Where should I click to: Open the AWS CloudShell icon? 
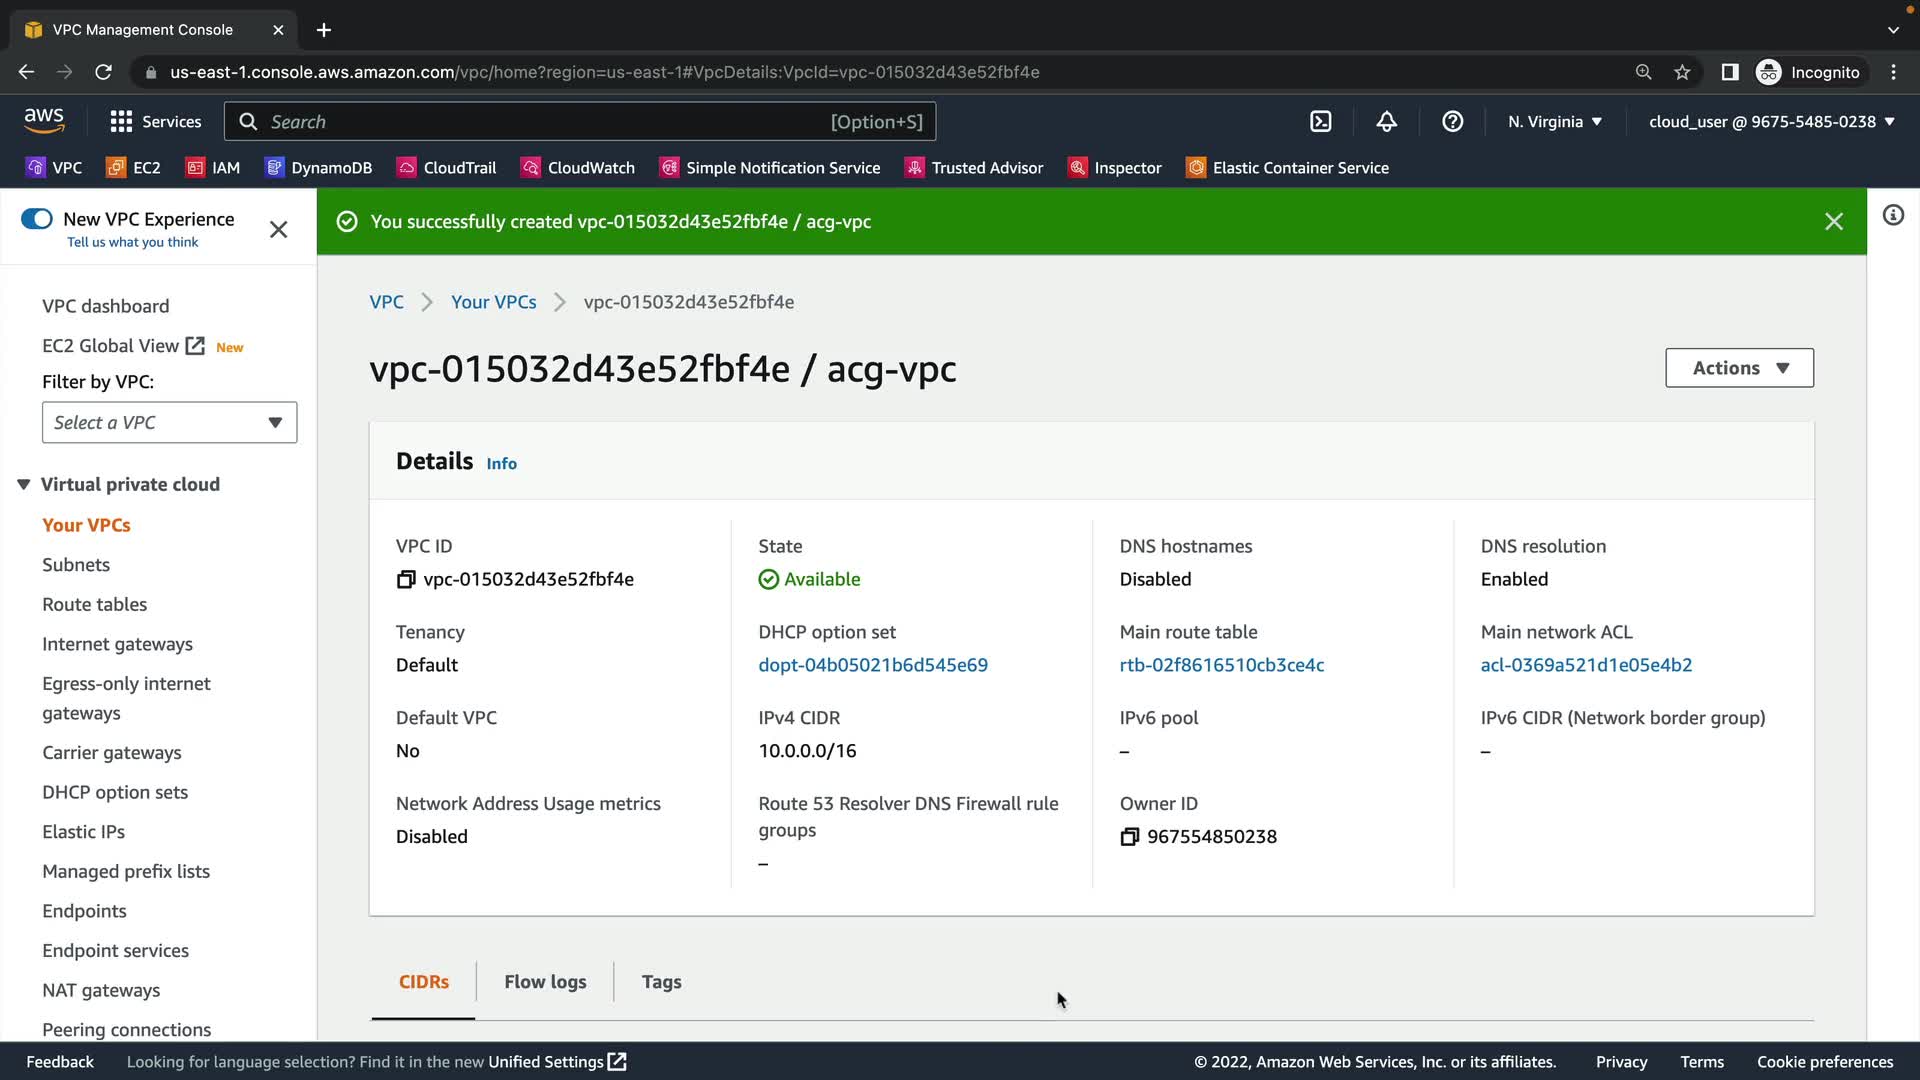[x=1321, y=122]
